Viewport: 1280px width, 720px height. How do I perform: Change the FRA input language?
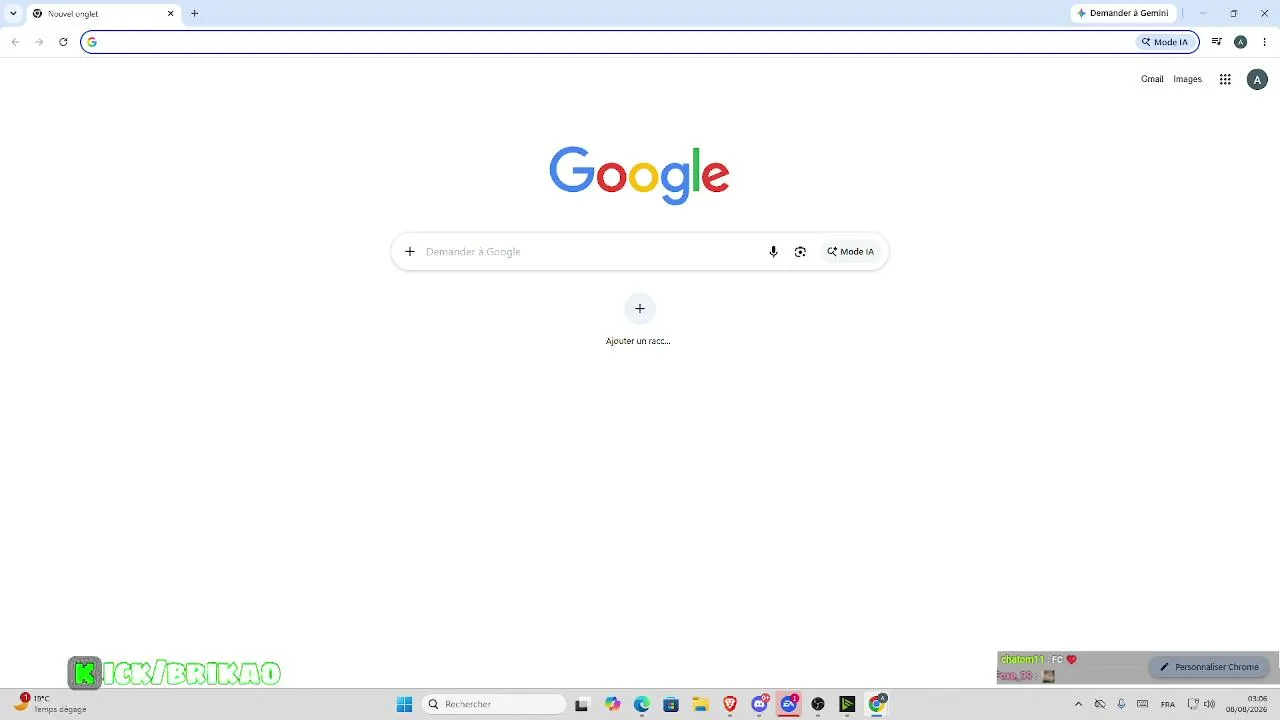coord(1168,705)
